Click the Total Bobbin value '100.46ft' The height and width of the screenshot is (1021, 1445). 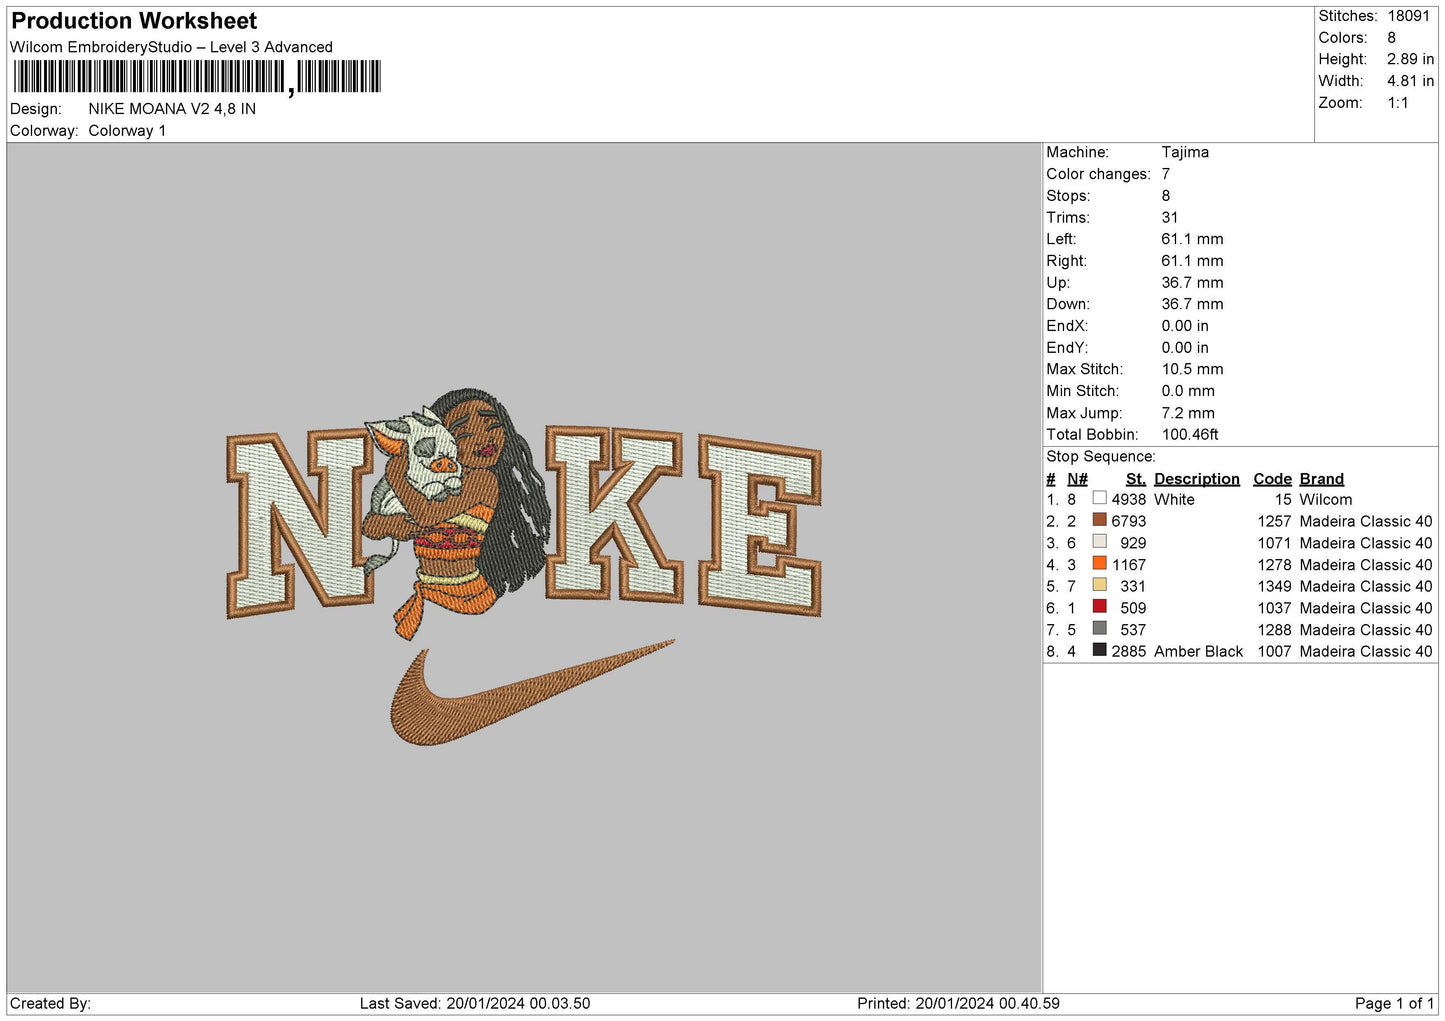click(x=1190, y=435)
